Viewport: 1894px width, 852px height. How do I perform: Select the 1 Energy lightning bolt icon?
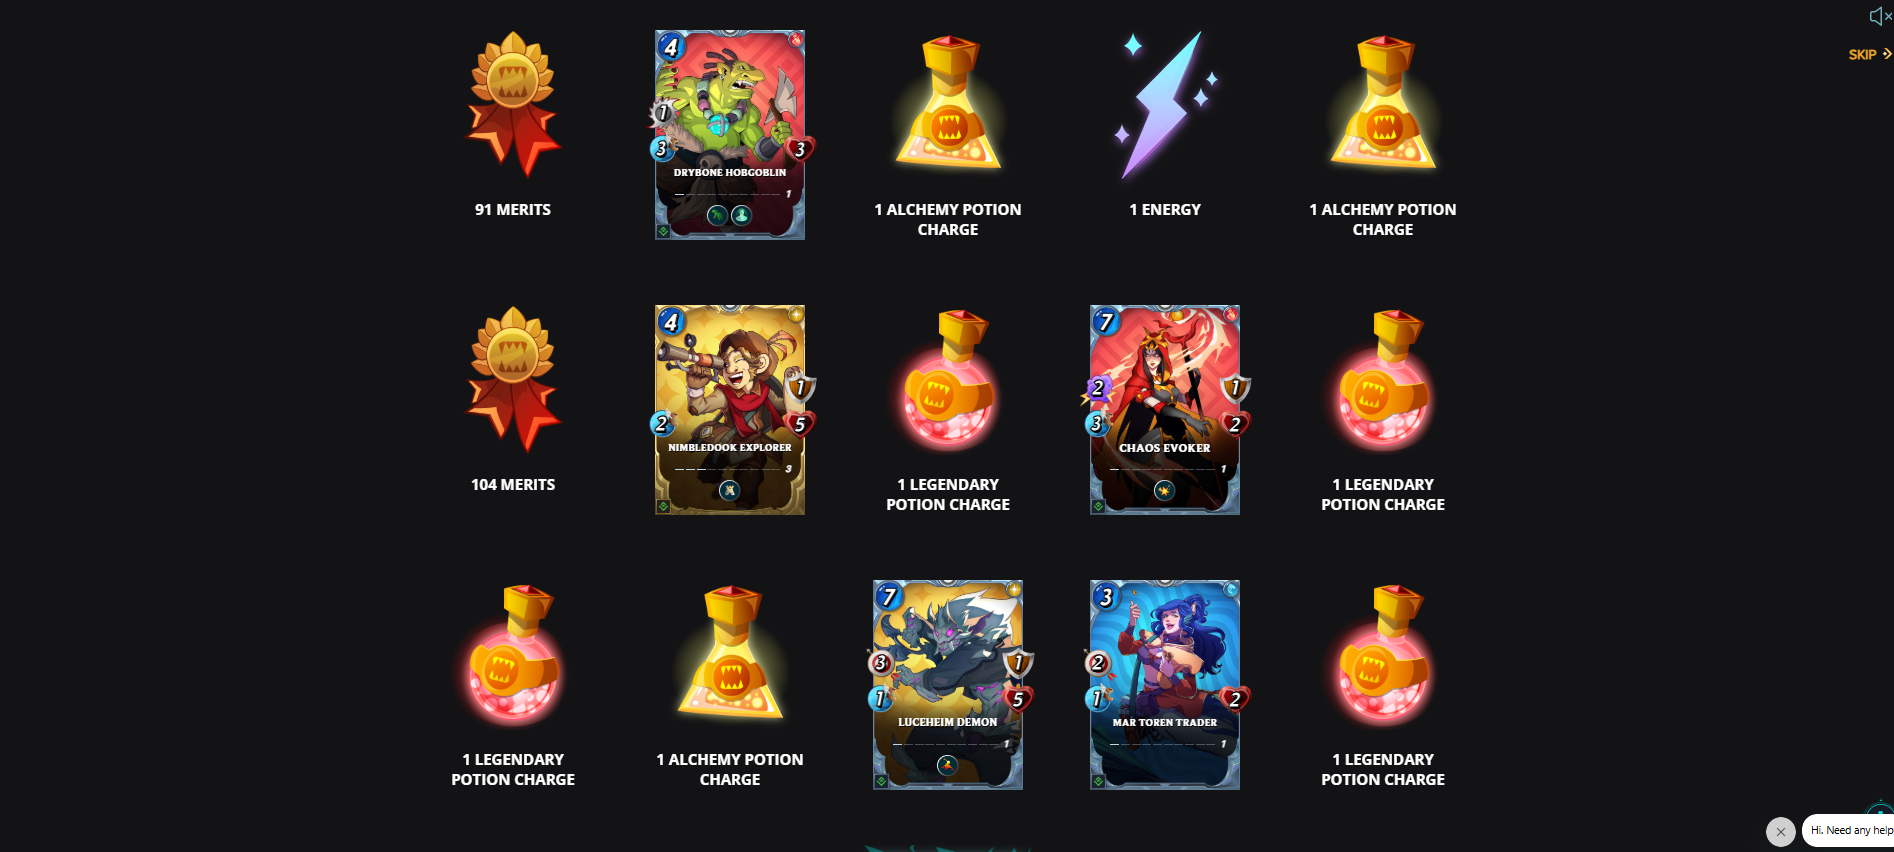(1166, 105)
